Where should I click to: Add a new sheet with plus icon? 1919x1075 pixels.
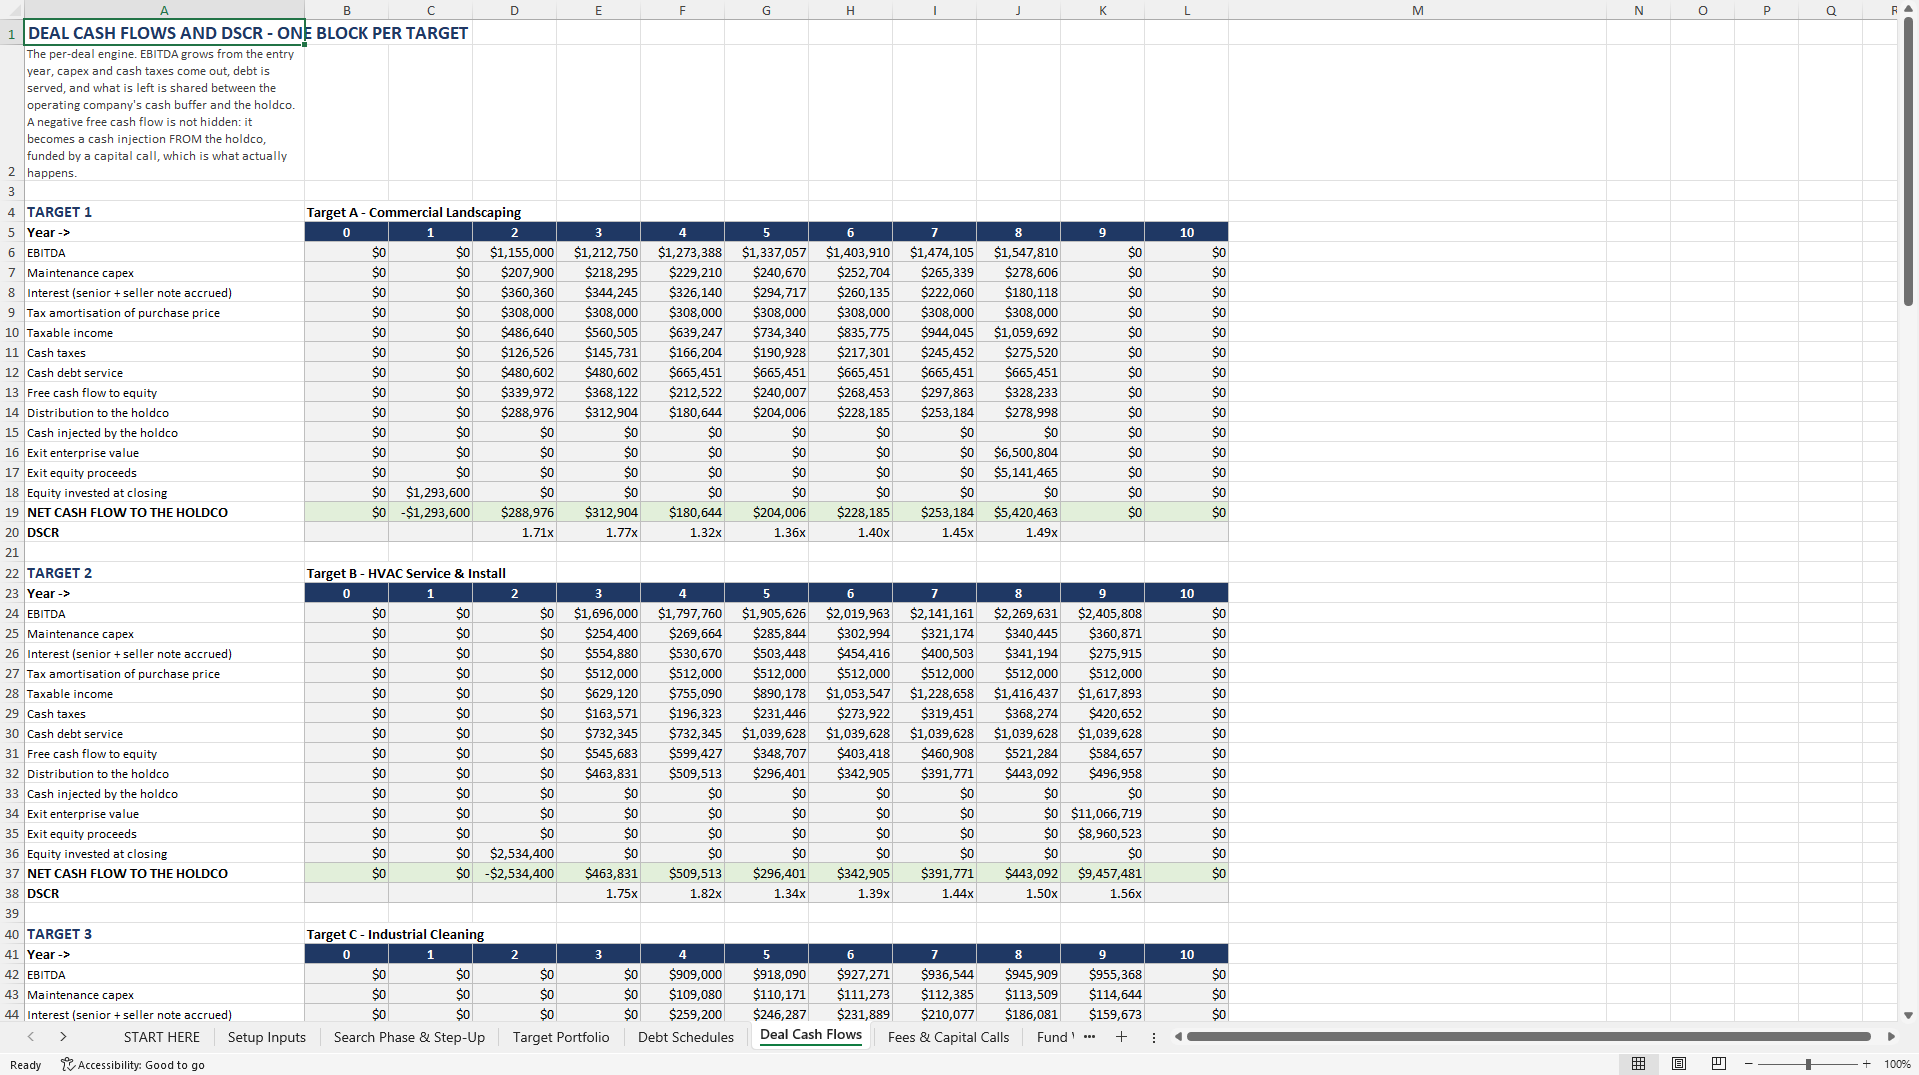(1121, 1037)
